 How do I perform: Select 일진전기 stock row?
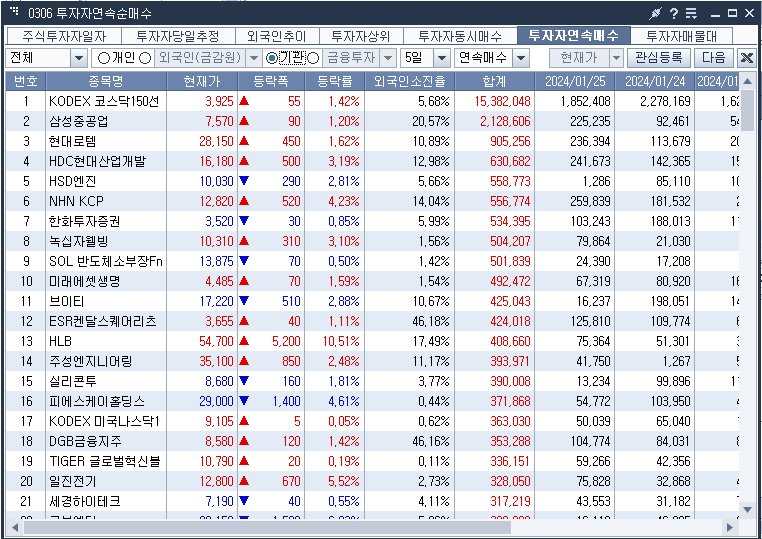372,481
